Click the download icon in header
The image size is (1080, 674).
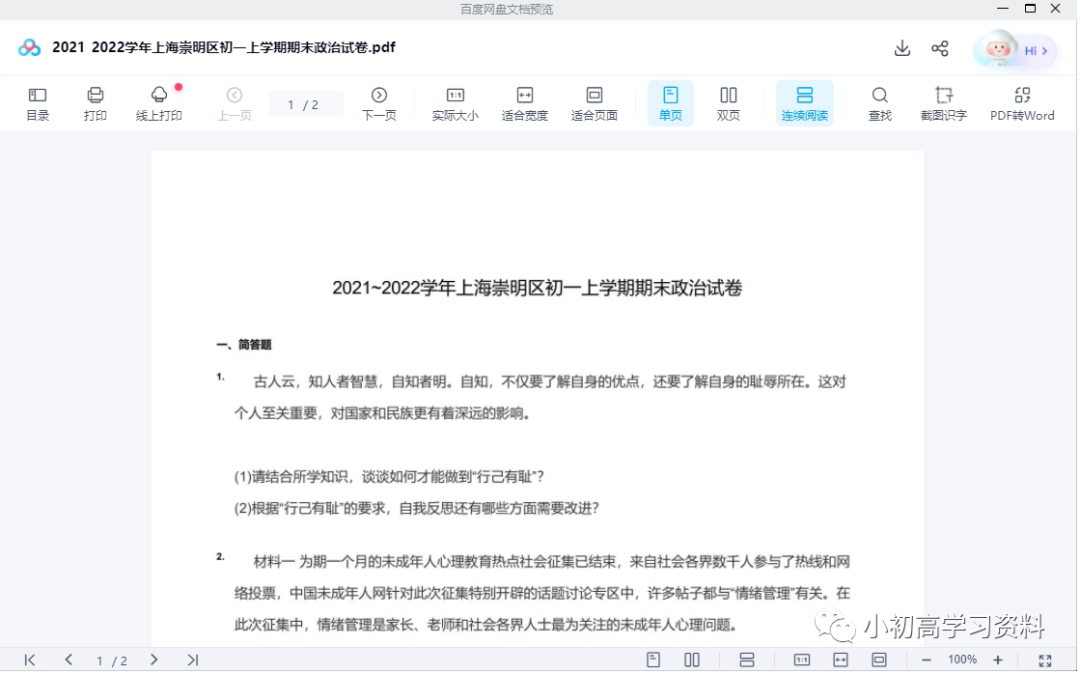point(902,48)
